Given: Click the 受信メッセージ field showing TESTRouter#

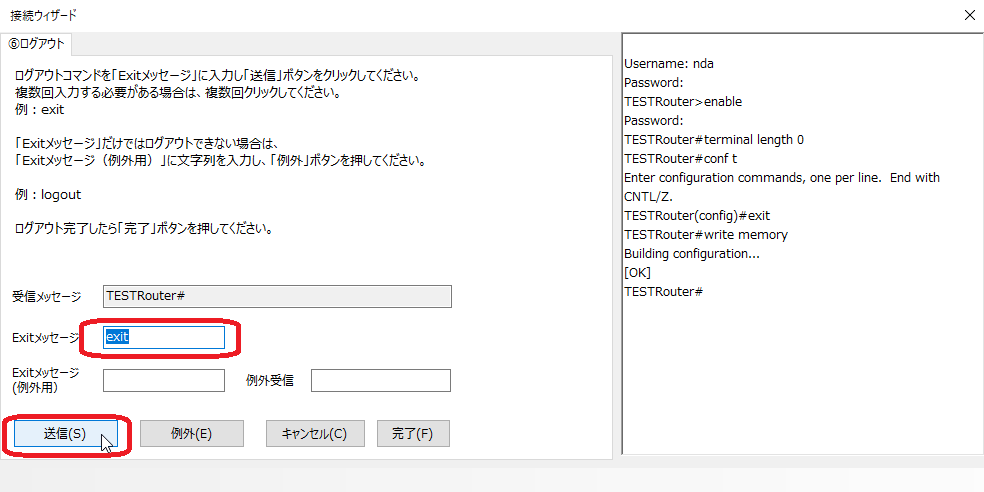Looking at the screenshot, I should (277, 296).
